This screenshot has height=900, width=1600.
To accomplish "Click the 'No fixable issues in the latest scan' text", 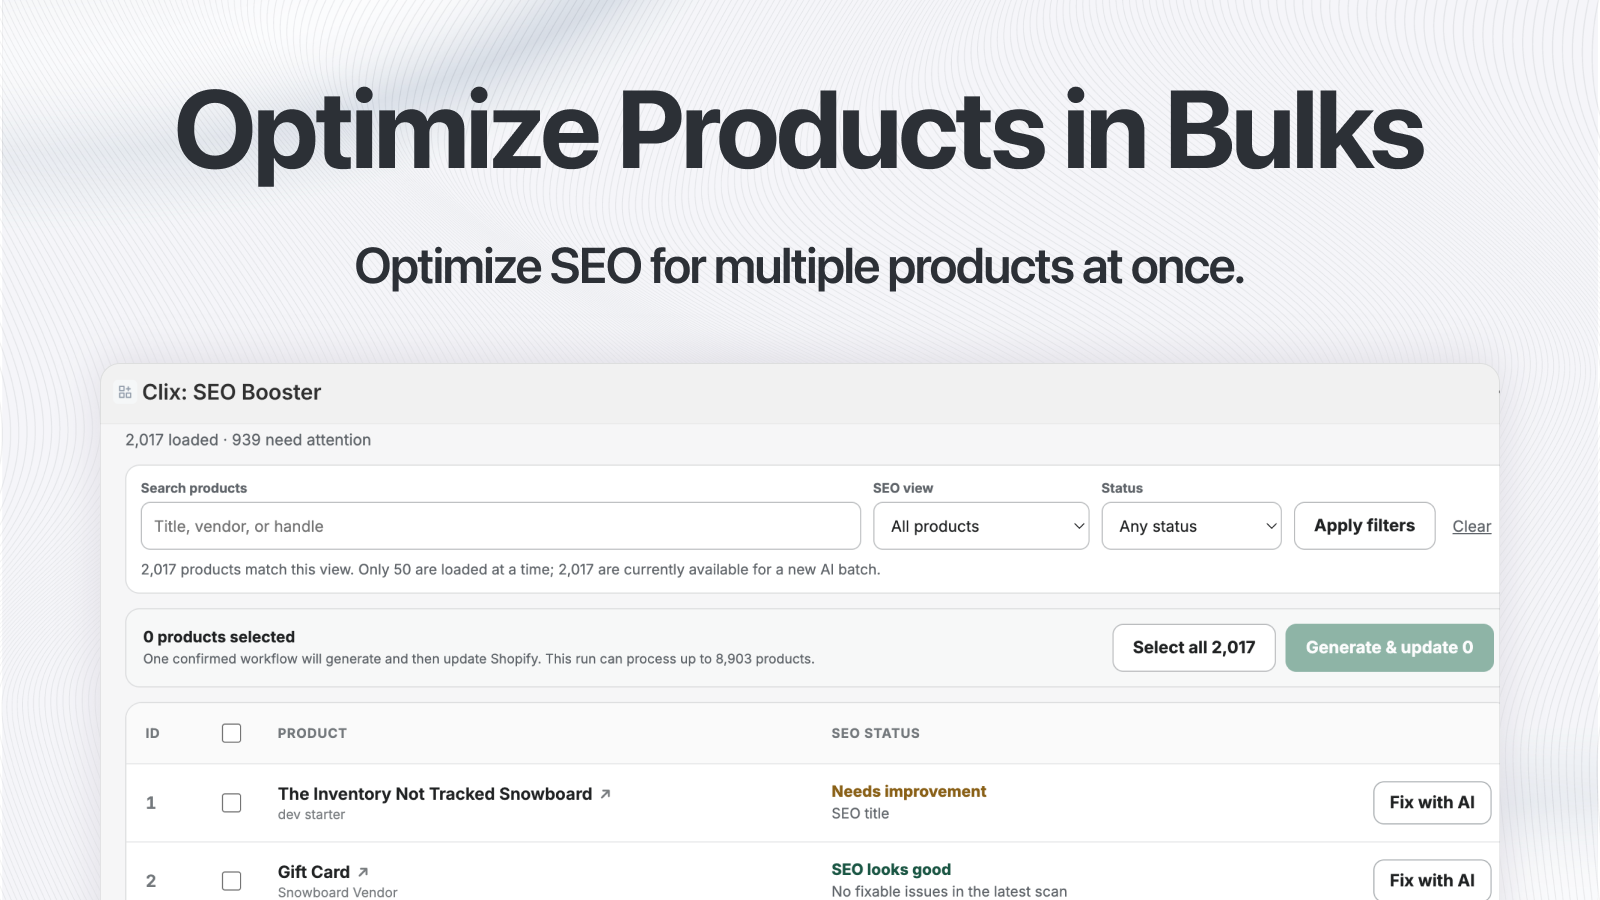I will click(x=949, y=892).
